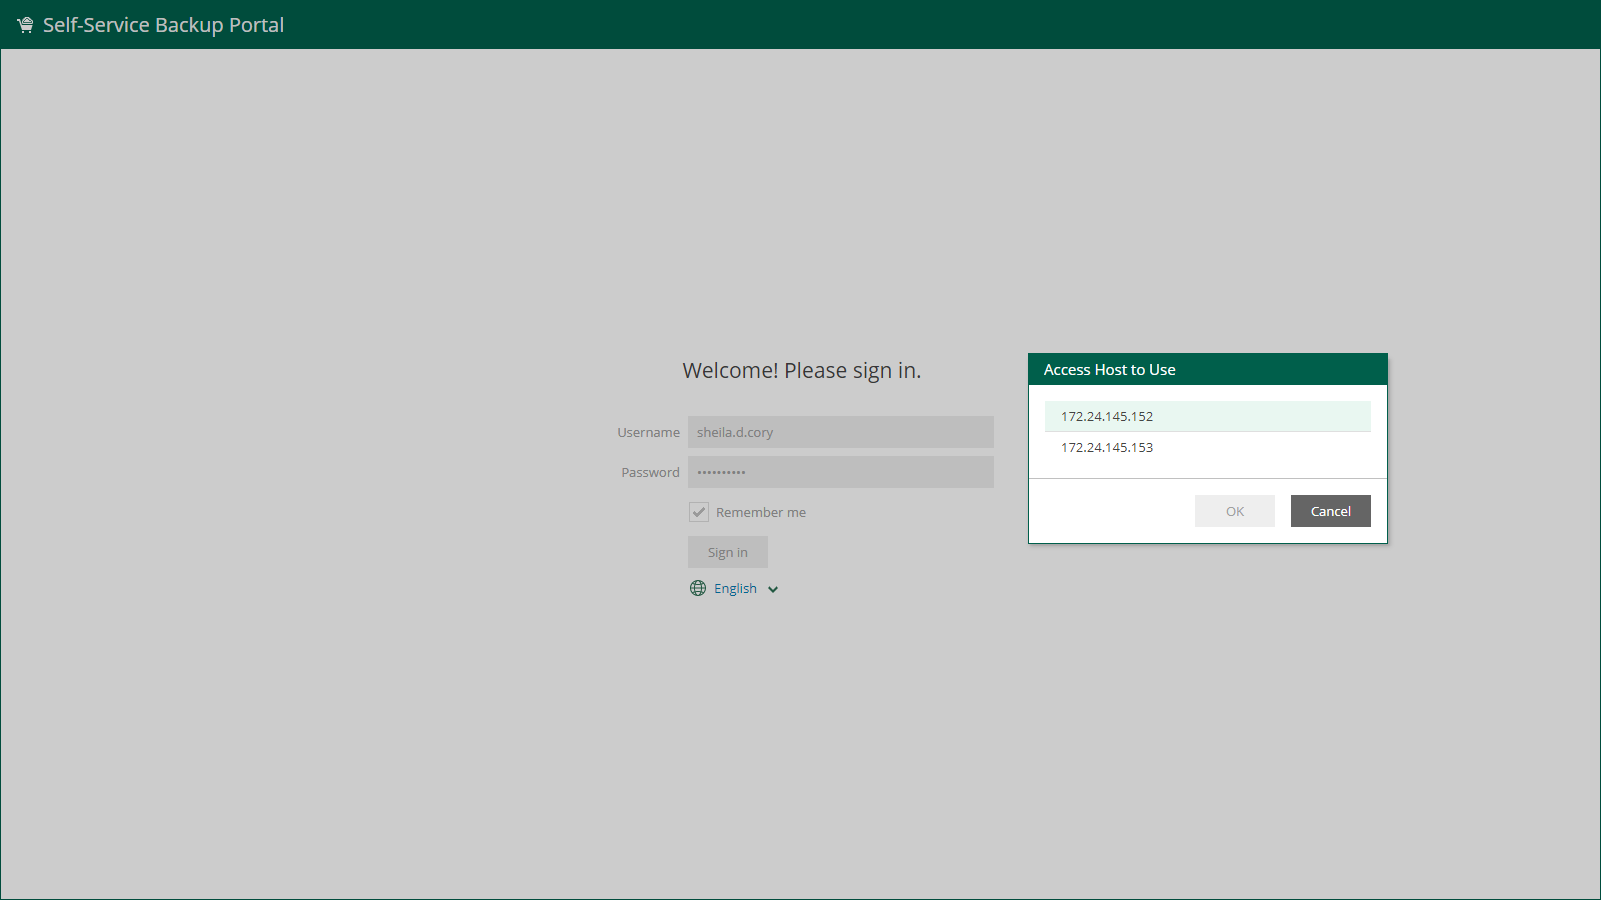Click the Access Host to Use title bar
This screenshot has height=900, width=1601.
[x=1208, y=369]
